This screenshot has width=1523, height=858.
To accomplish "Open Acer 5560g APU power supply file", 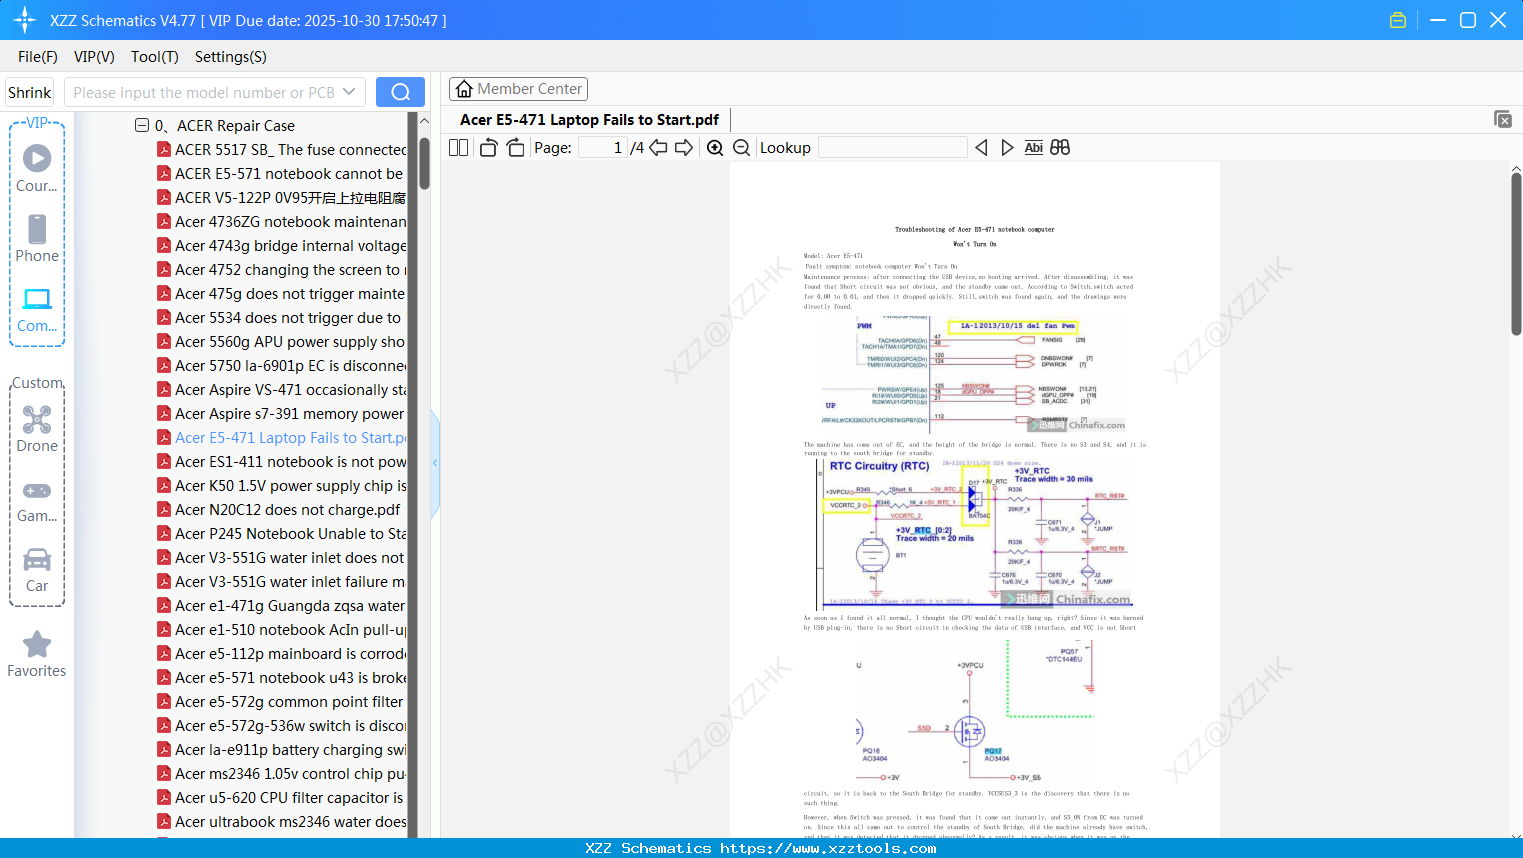I will 290,342.
